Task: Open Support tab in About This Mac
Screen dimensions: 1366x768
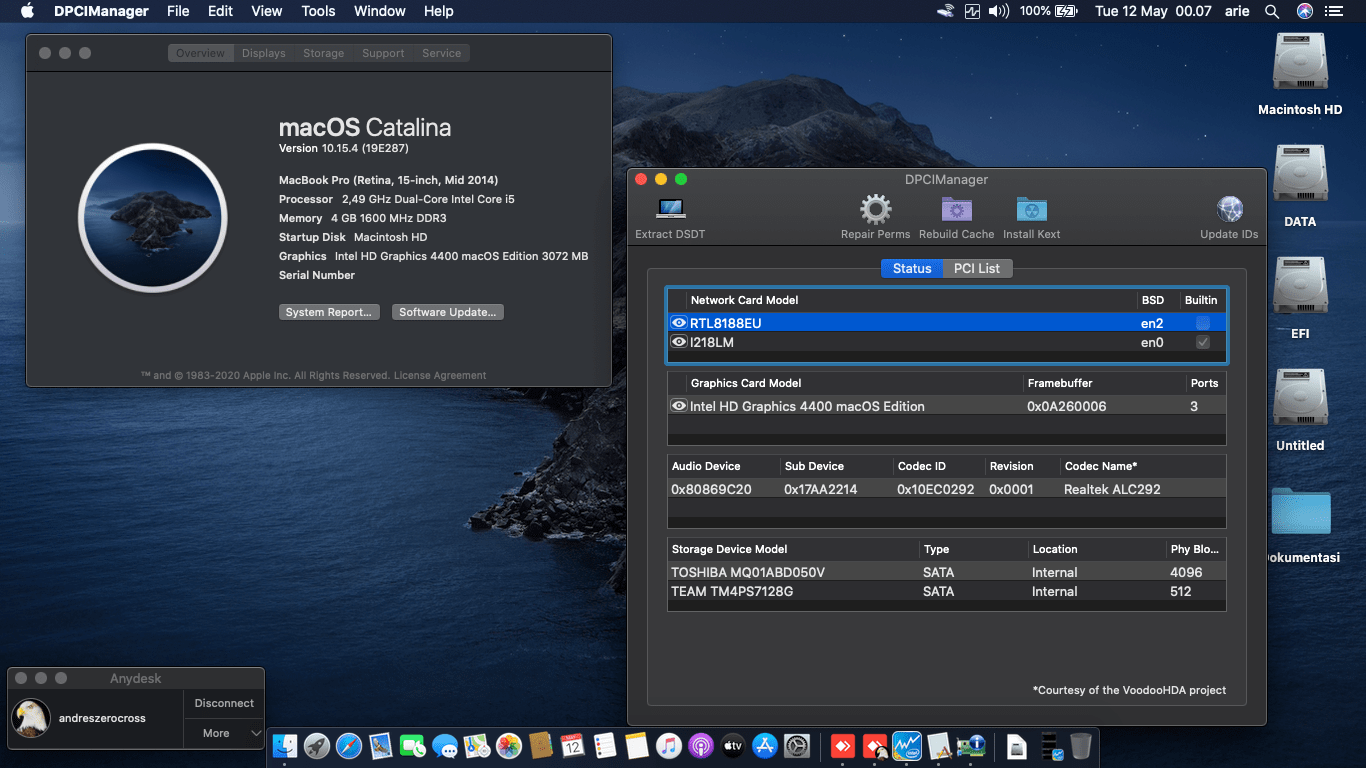Action: (x=383, y=53)
